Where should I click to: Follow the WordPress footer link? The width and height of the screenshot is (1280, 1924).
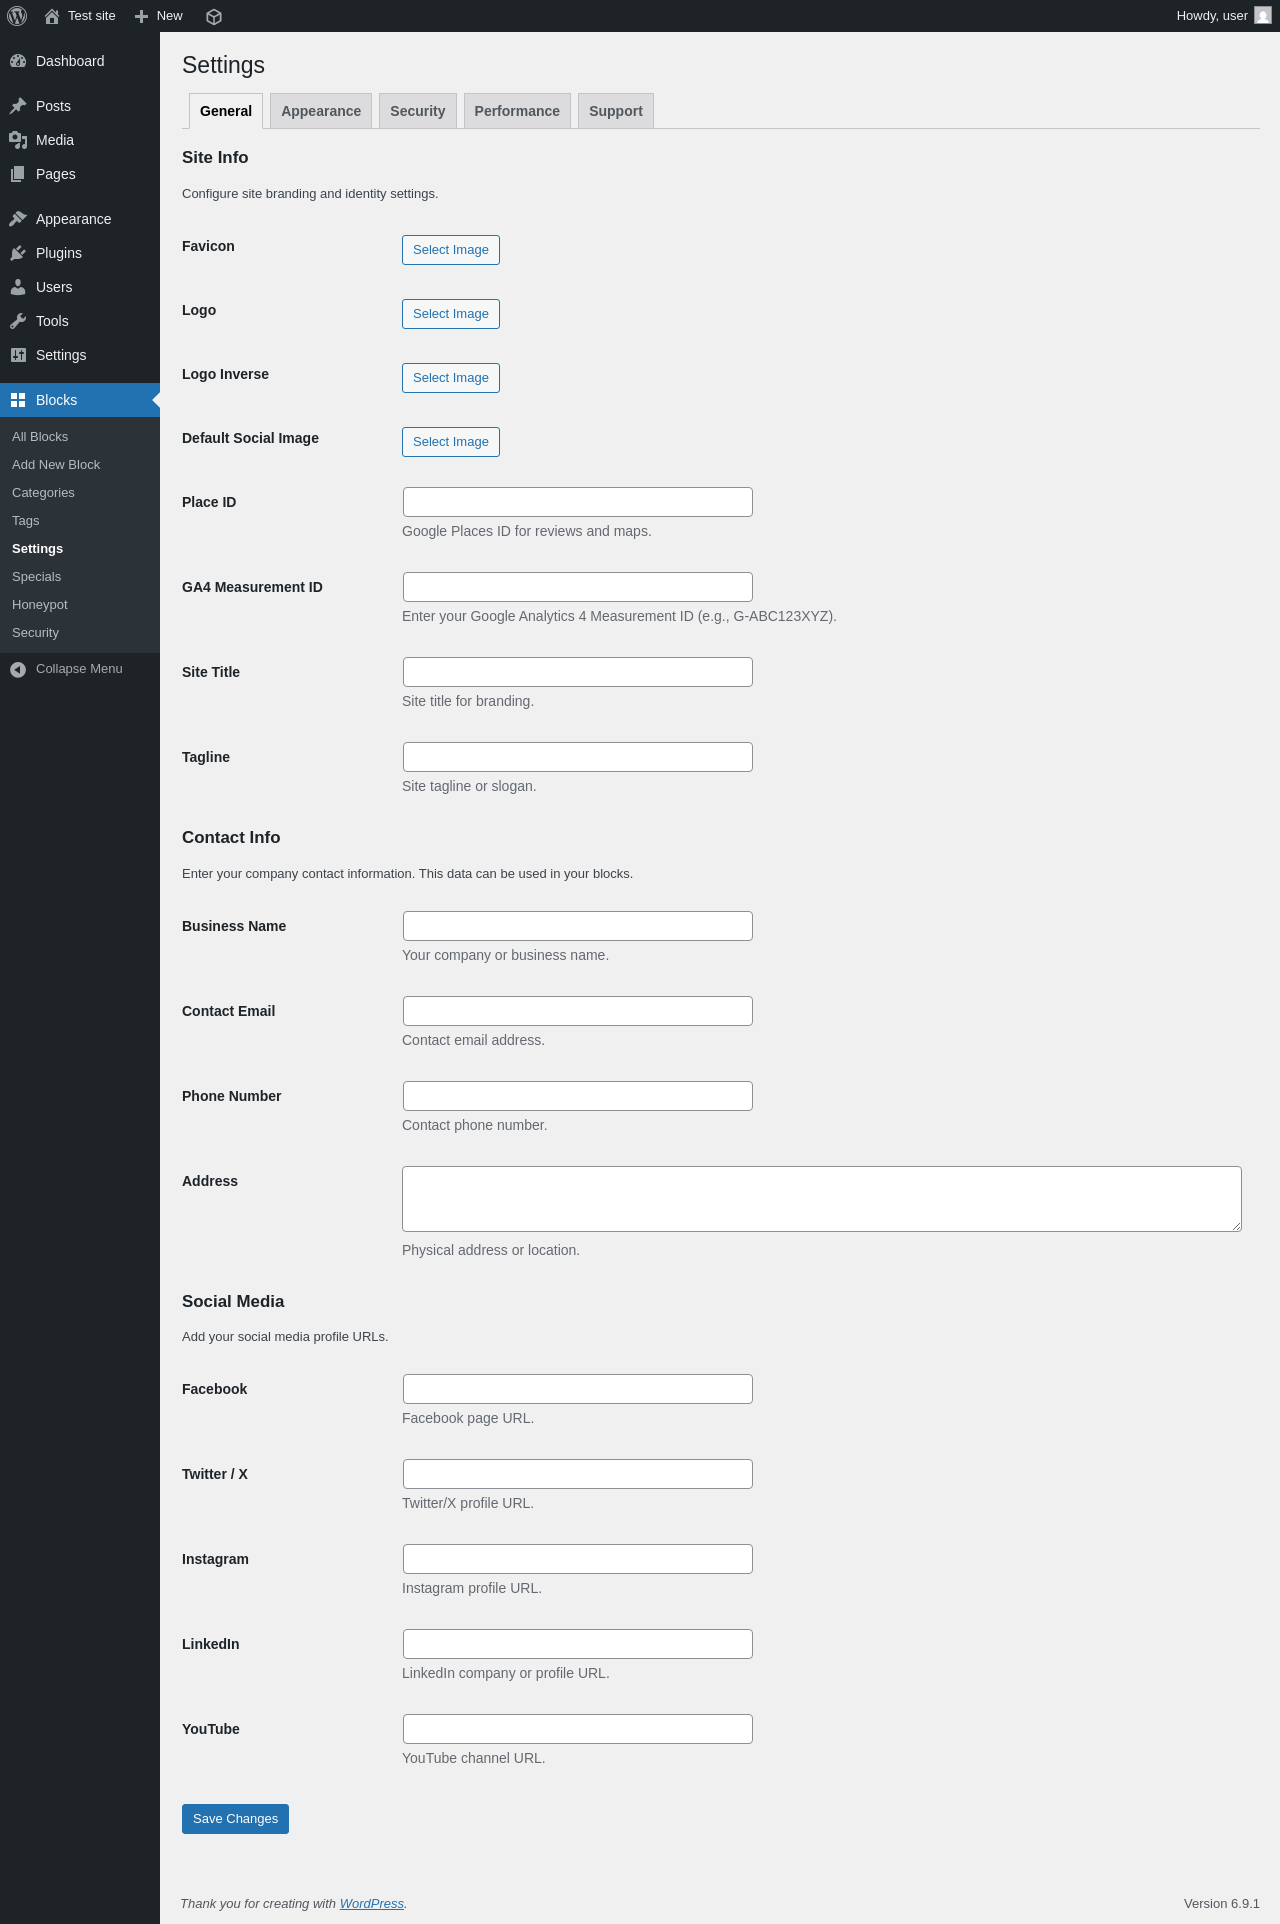pyautogui.click(x=372, y=1903)
